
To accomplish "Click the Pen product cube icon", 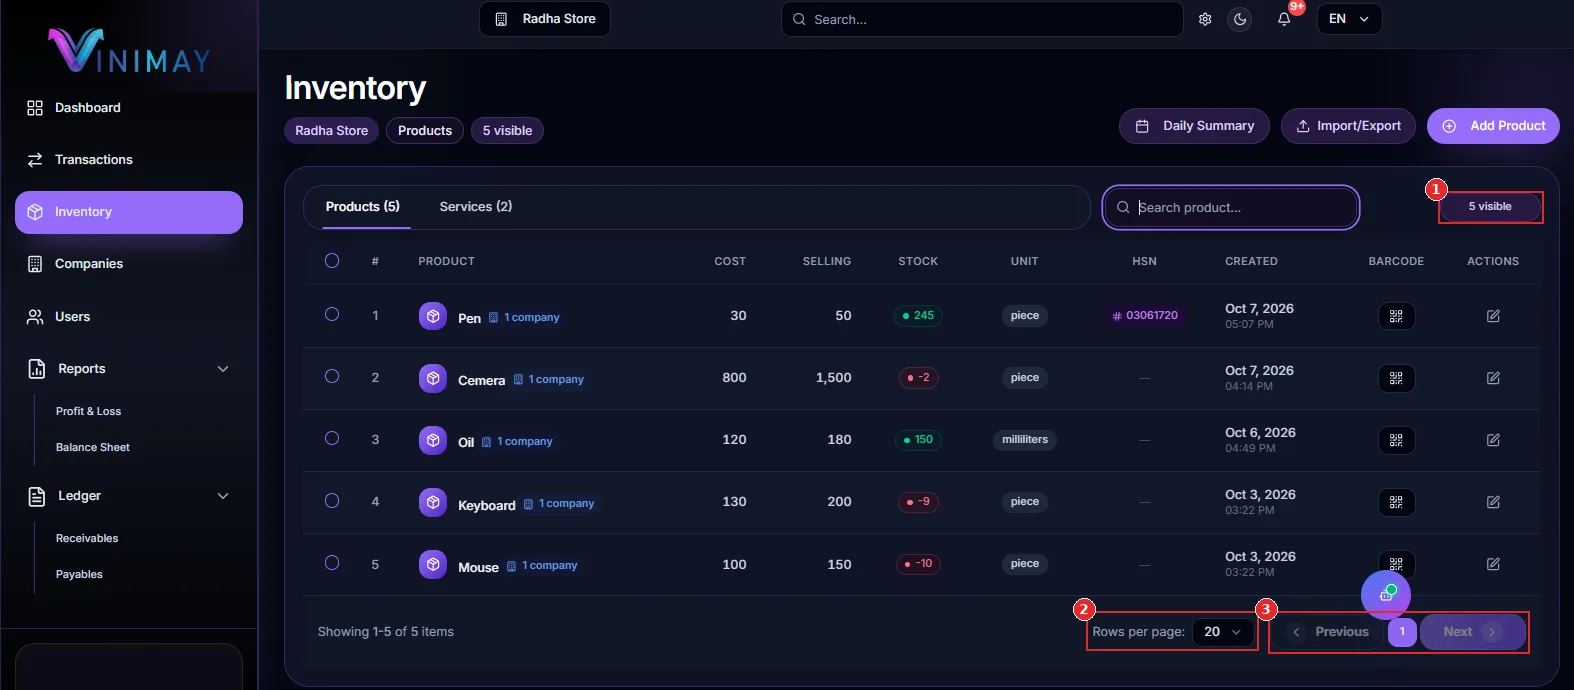I will point(433,316).
